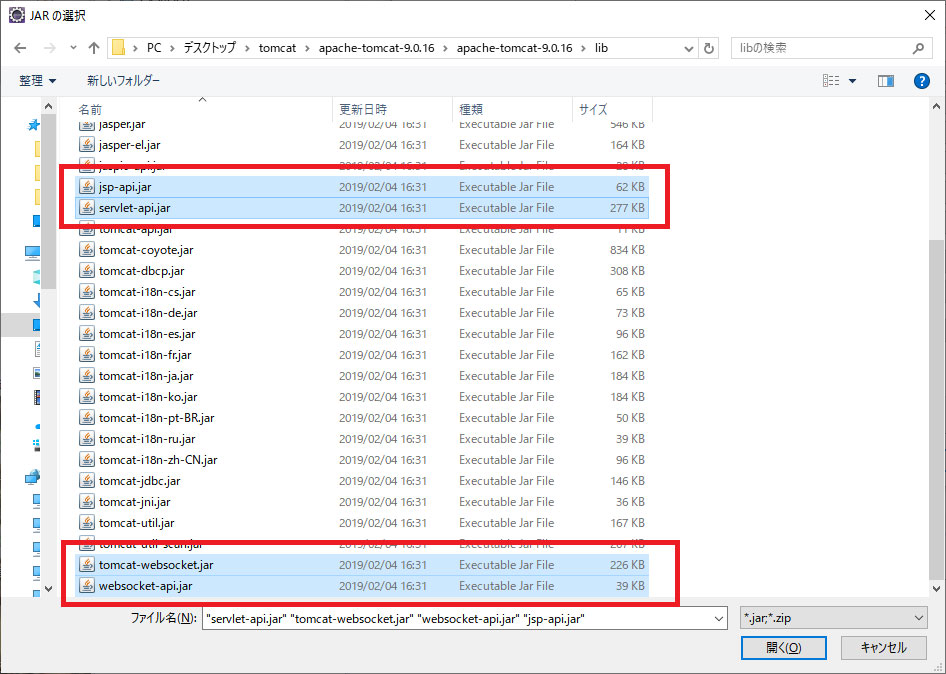Click the tomcat-util.jar file icon
The height and width of the screenshot is (674, 946).
tap(87, 523)
